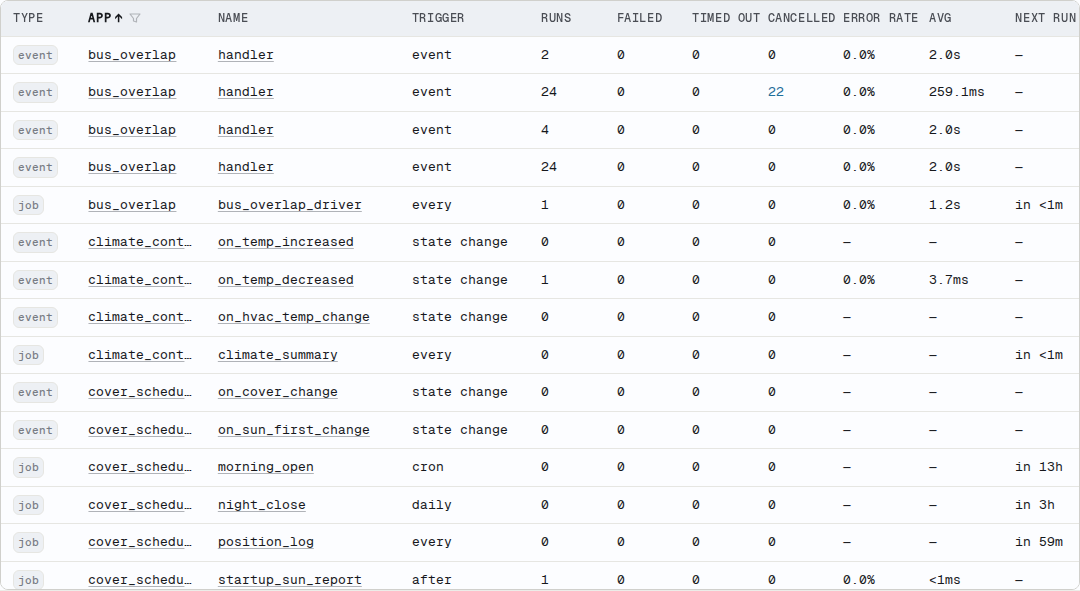Screen dimensions: 1080x591
Task: Open on_hvac_temp_change handler link
Action: click(293, 318)
